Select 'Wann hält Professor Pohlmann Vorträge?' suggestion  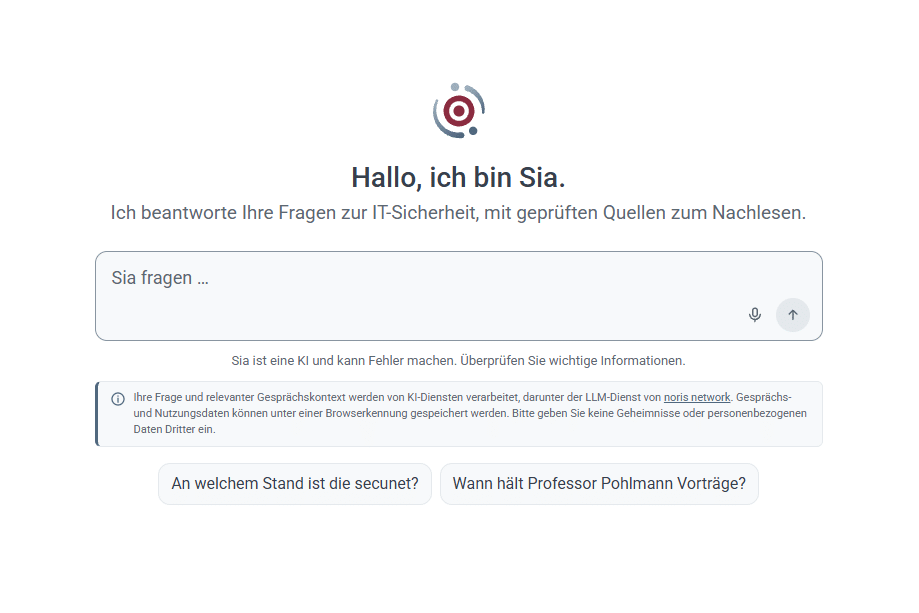click(x=599, y=483)
